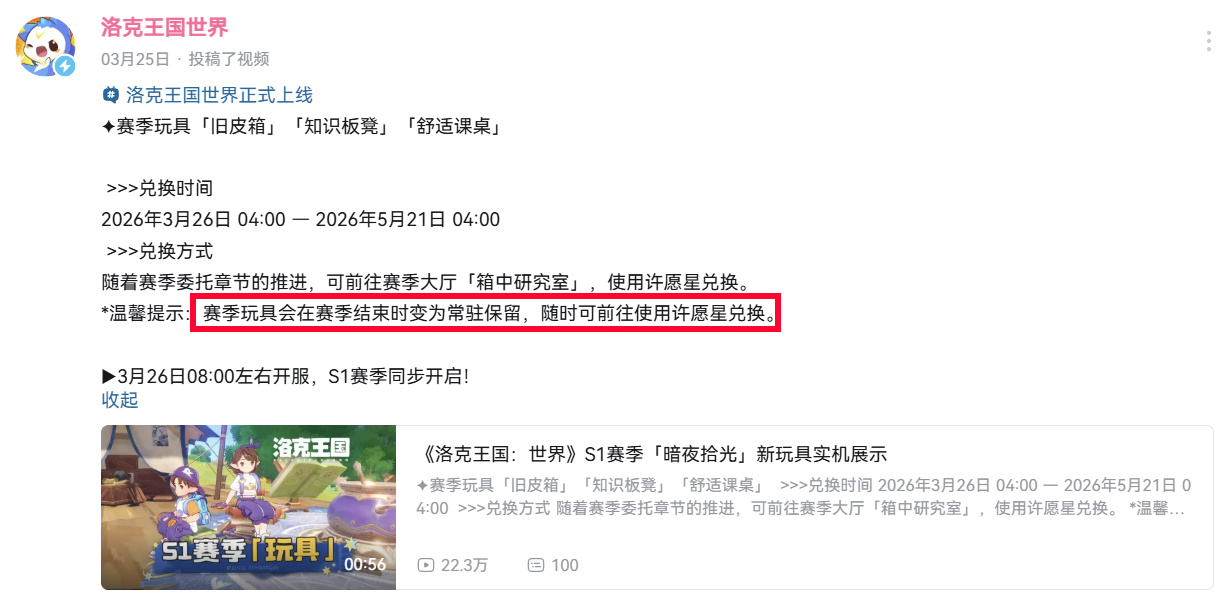This screenshot has width=1222, height=595.
Task: Click the ▶3月26日08:00左右开服 line
Action: (x=285, y=377)
